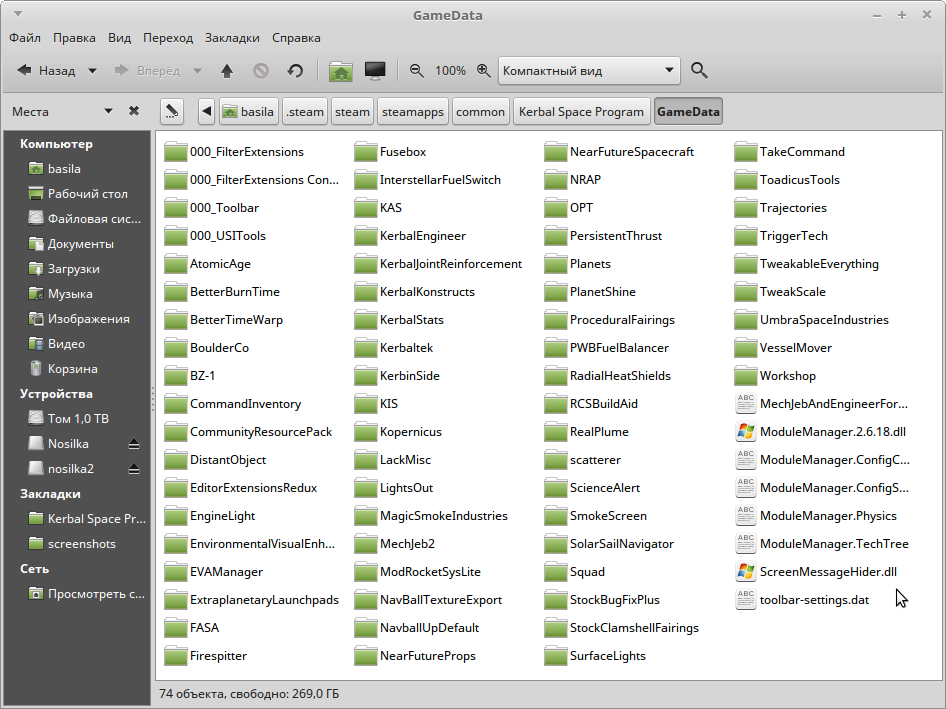The width and height of the screenshot is (946, 709).
Task: Open the Места sidebar dropdown
Action: click(109, 111)
